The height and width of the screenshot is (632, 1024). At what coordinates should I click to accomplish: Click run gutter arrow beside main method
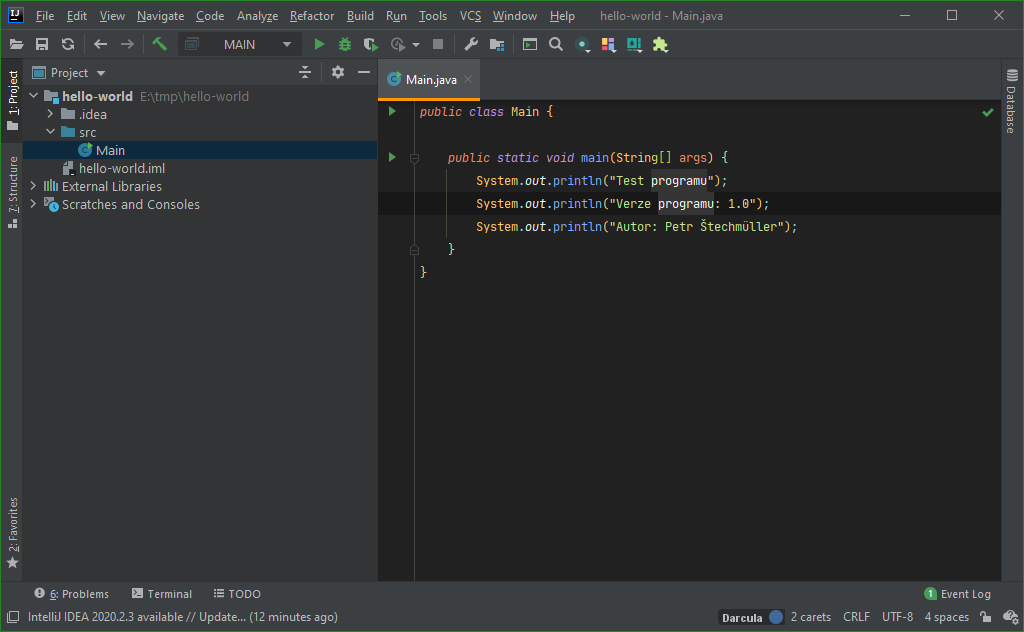click(x=392, y=157)
